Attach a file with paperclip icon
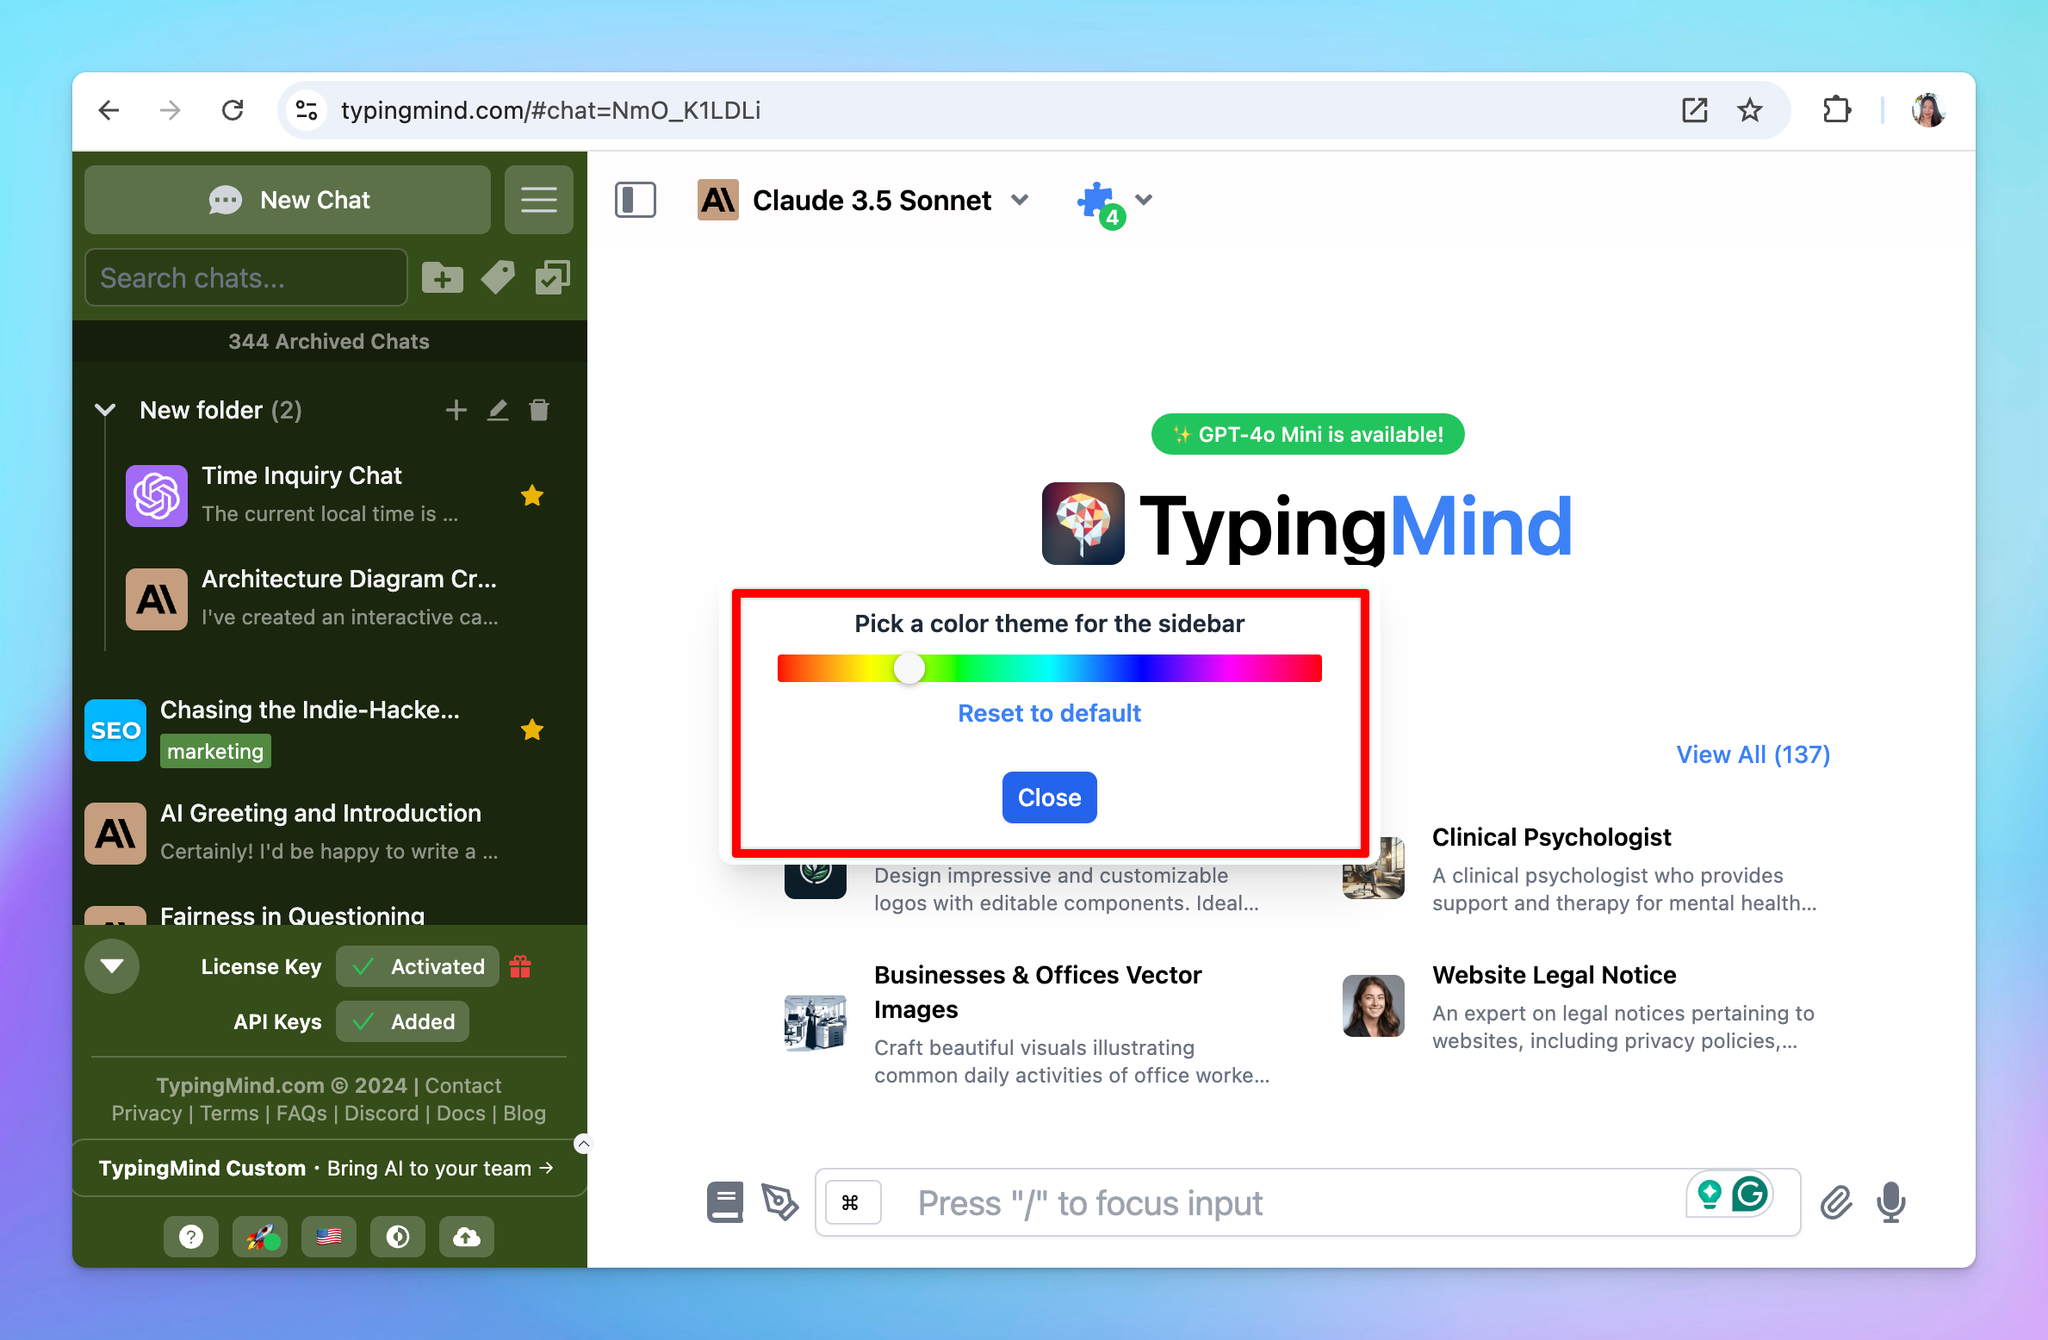The width and height of the screenshot is (2048, 1340). click(x=1836, y=1202)
